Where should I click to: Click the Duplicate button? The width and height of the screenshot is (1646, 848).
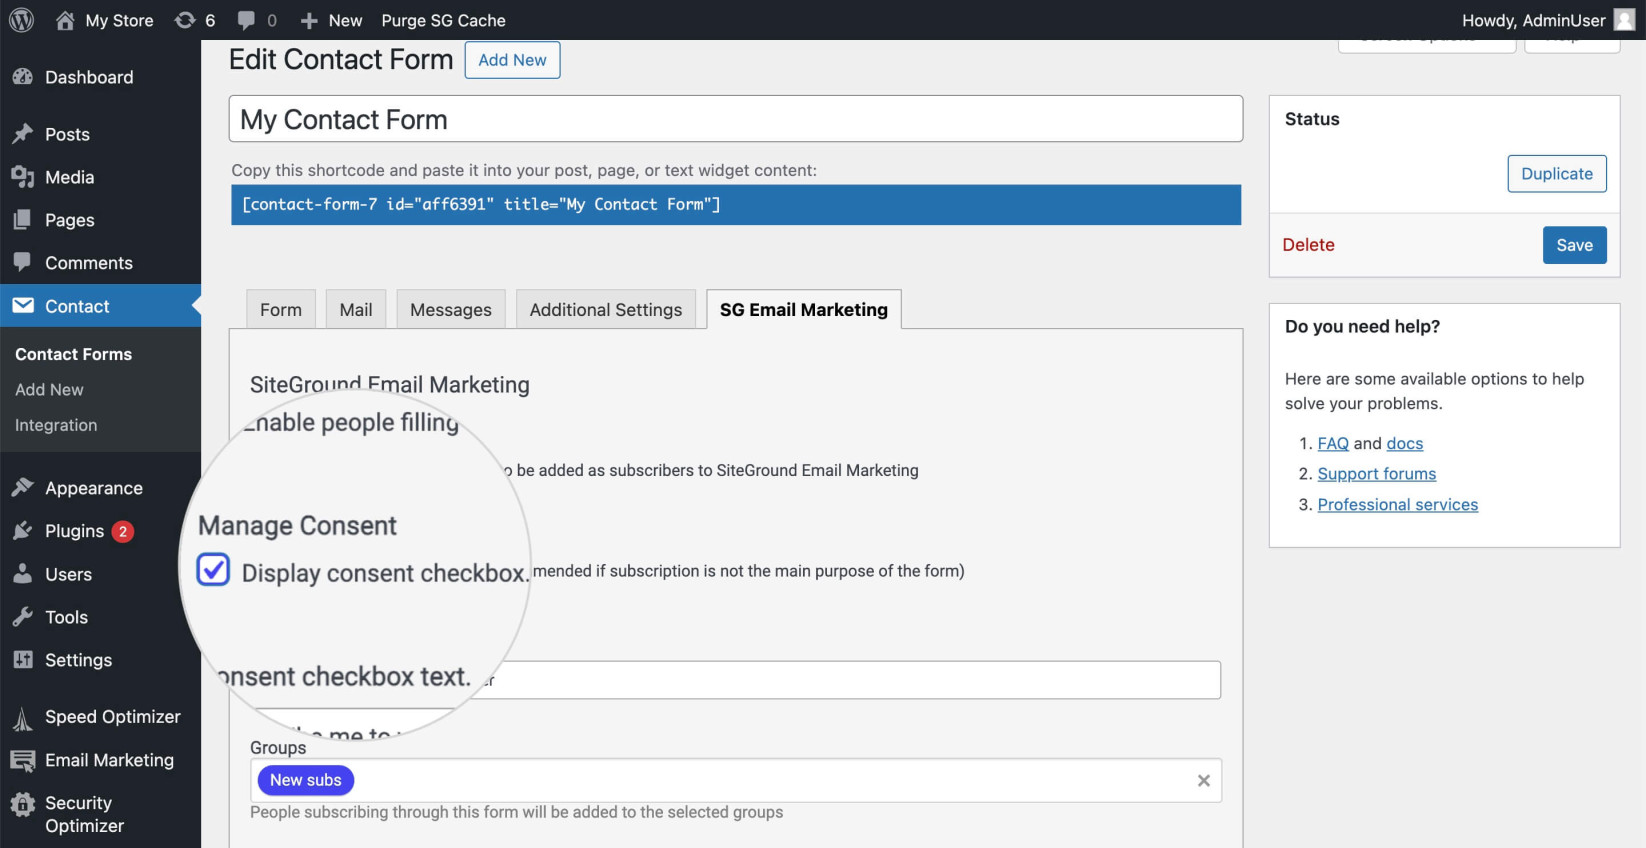[x=1557, y=174]
